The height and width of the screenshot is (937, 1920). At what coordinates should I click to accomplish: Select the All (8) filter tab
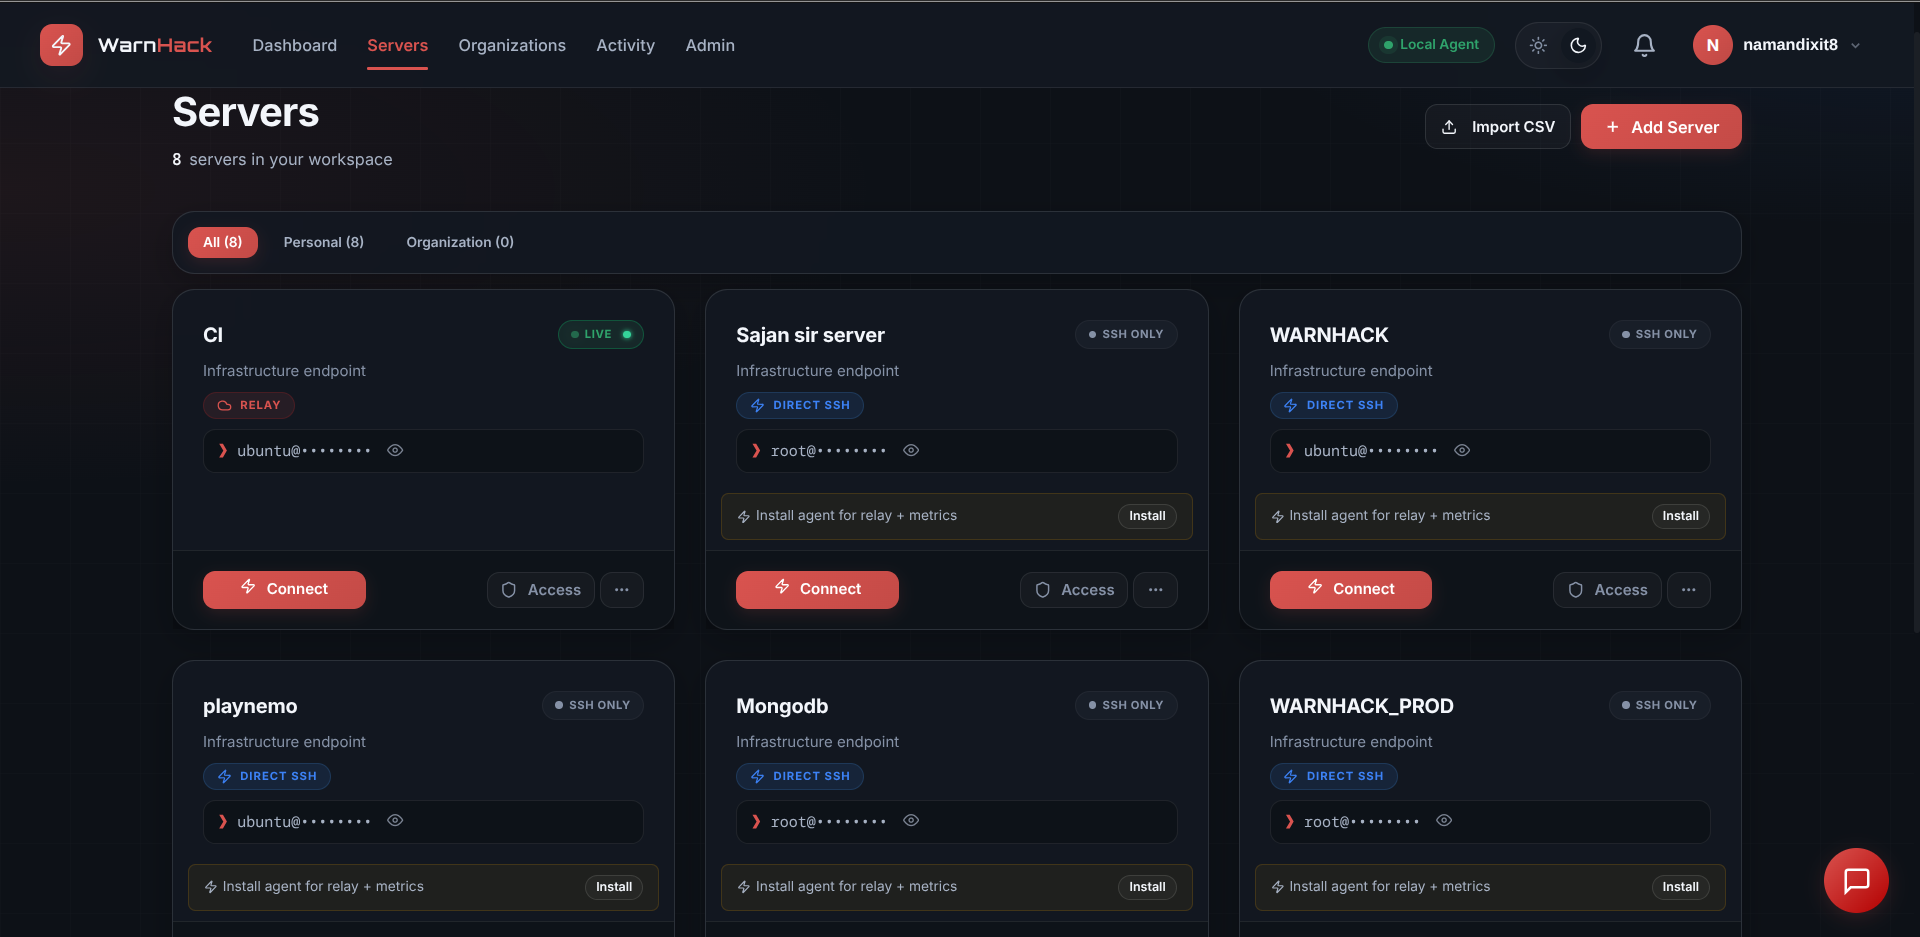(x=223, y=242)
